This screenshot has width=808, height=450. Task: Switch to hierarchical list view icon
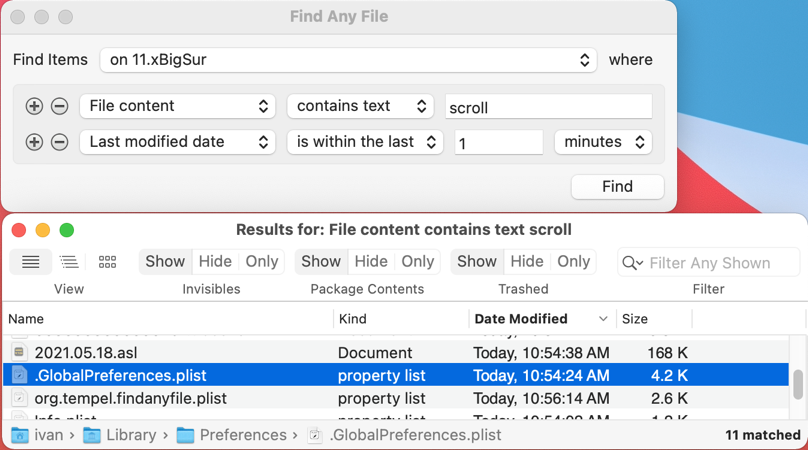point(69,262)
